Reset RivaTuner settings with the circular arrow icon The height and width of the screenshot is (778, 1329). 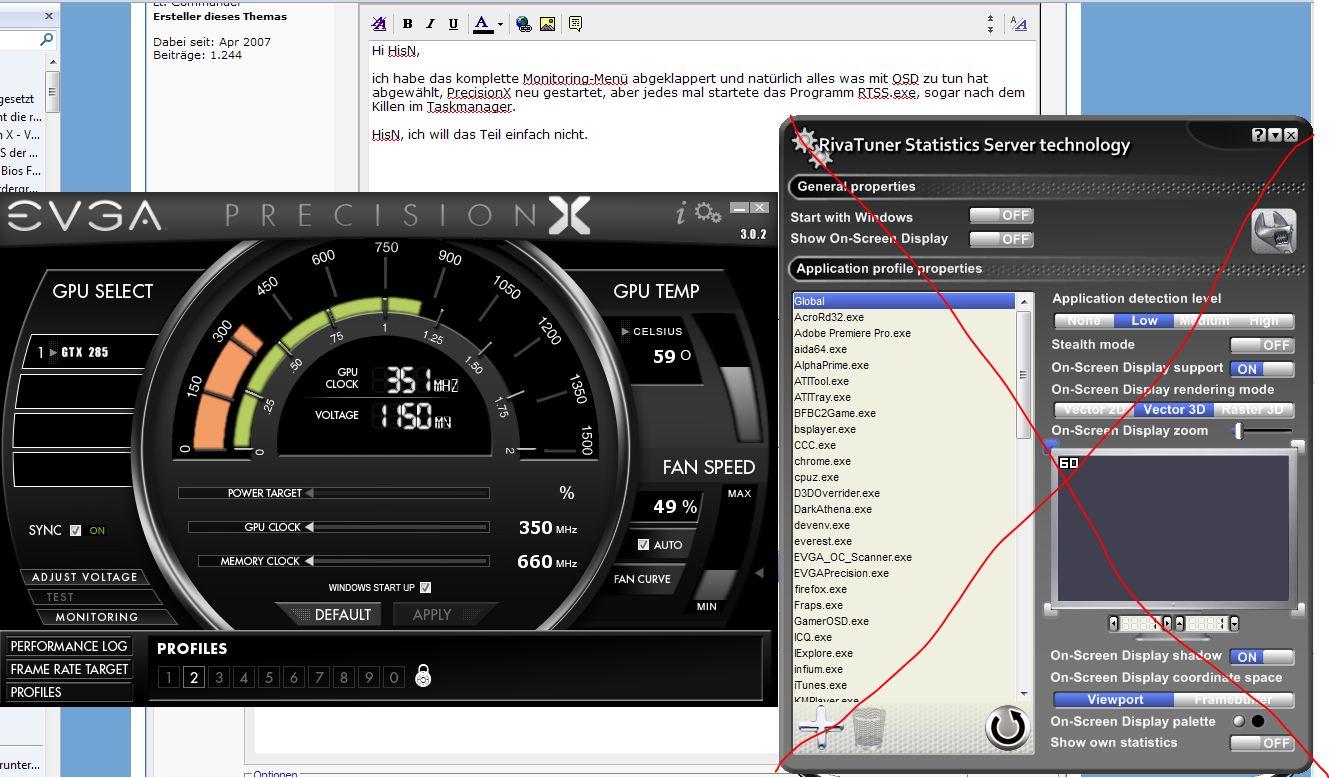click(1008, 729)
